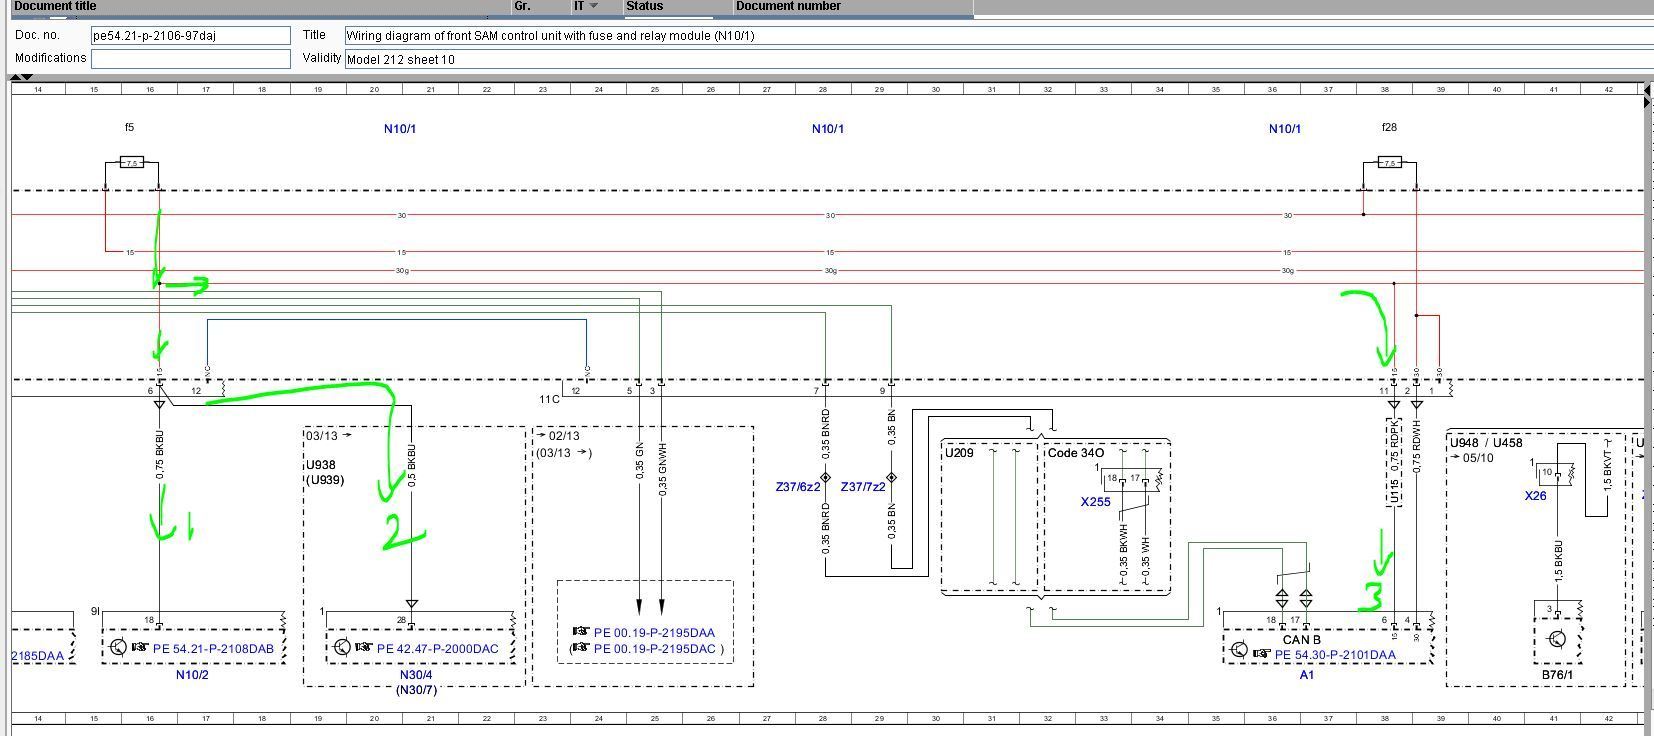The image size is (1654, 736).
Task: Open the IT column dropdown arrow
Action: [594, 6]
